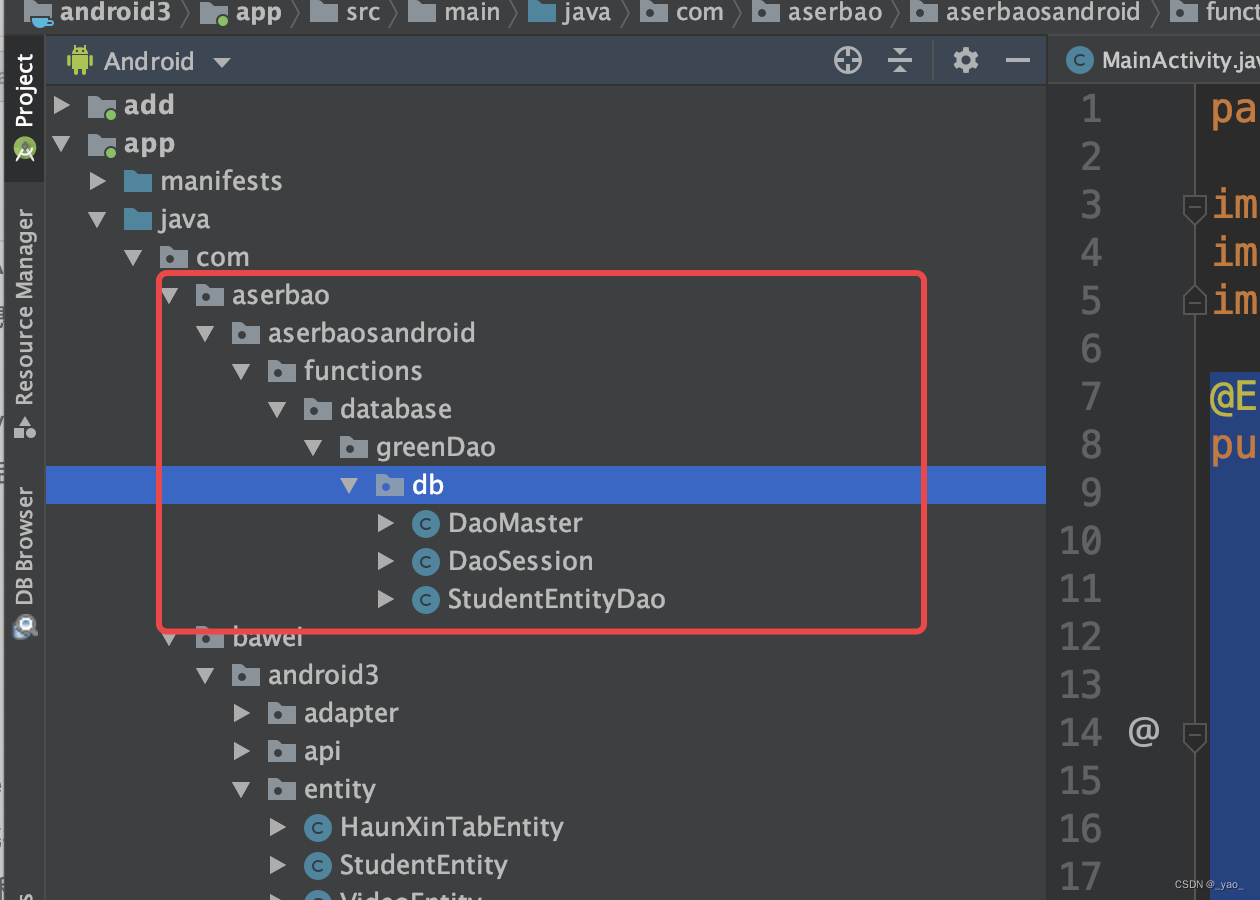This screenshot has height=900, width=1260.
Task: Select the android3 package label
Action: tap(323, 675)
